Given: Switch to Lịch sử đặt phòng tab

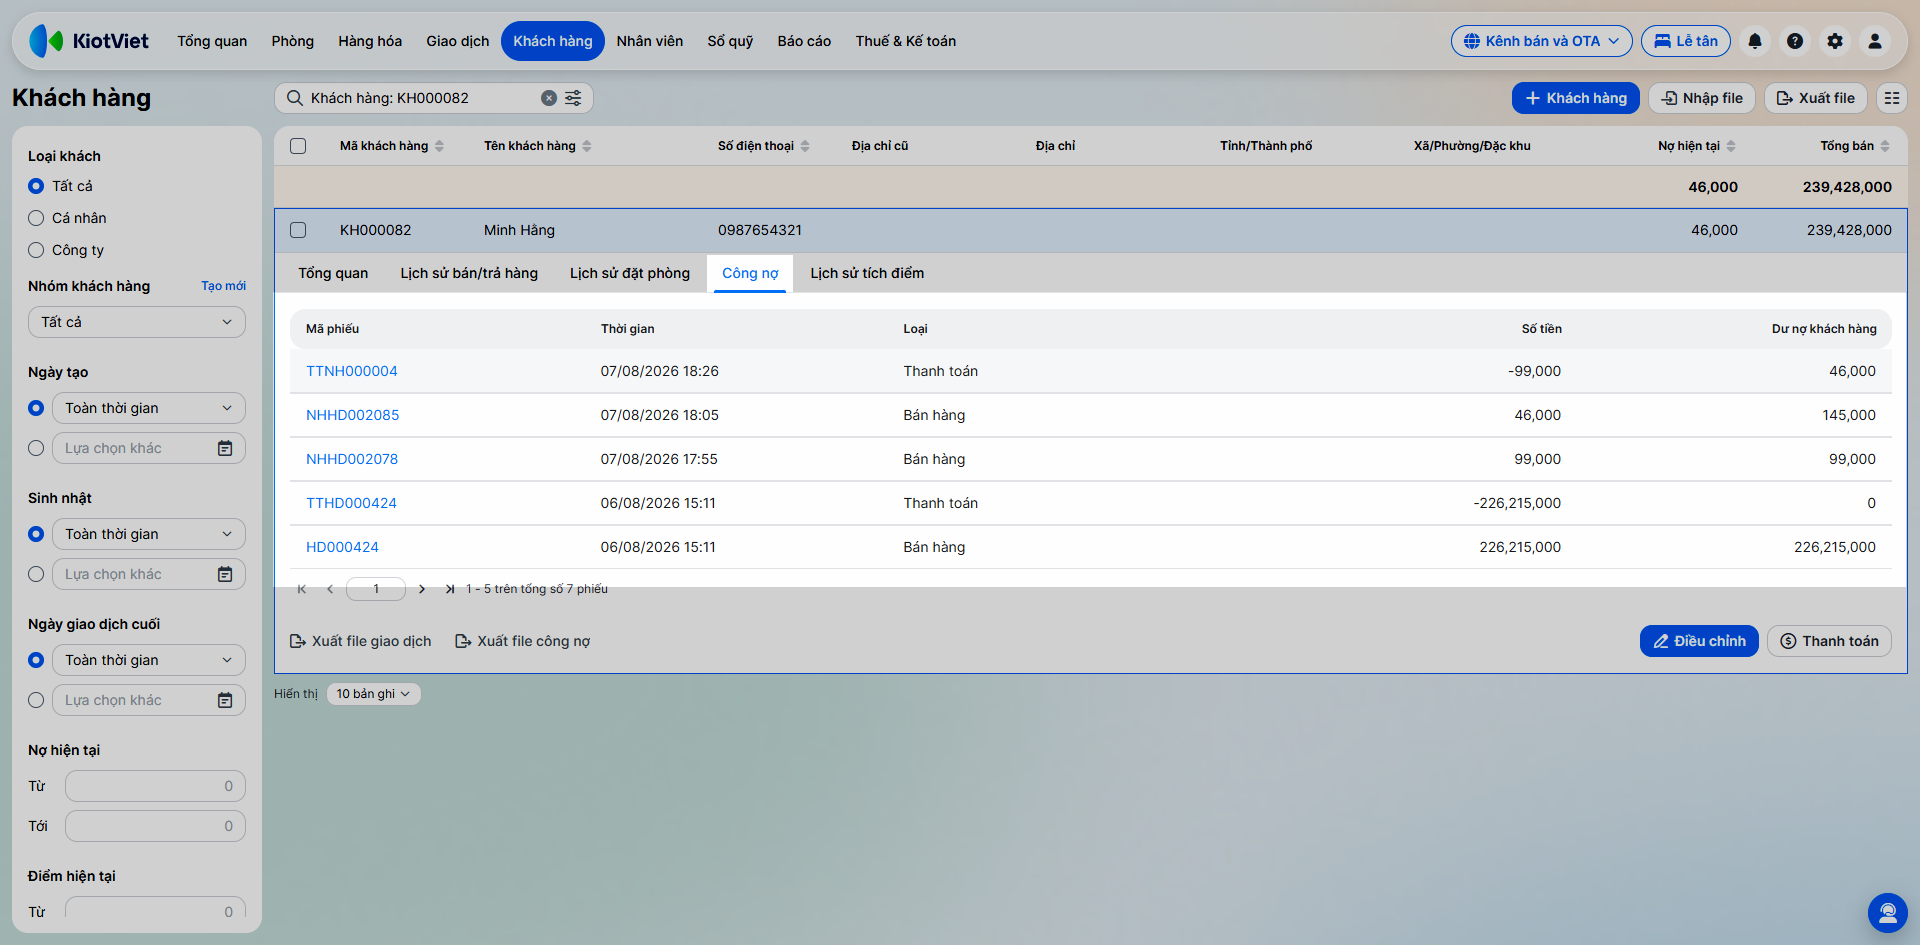Looking at the screenshot, I should [630, 273].
